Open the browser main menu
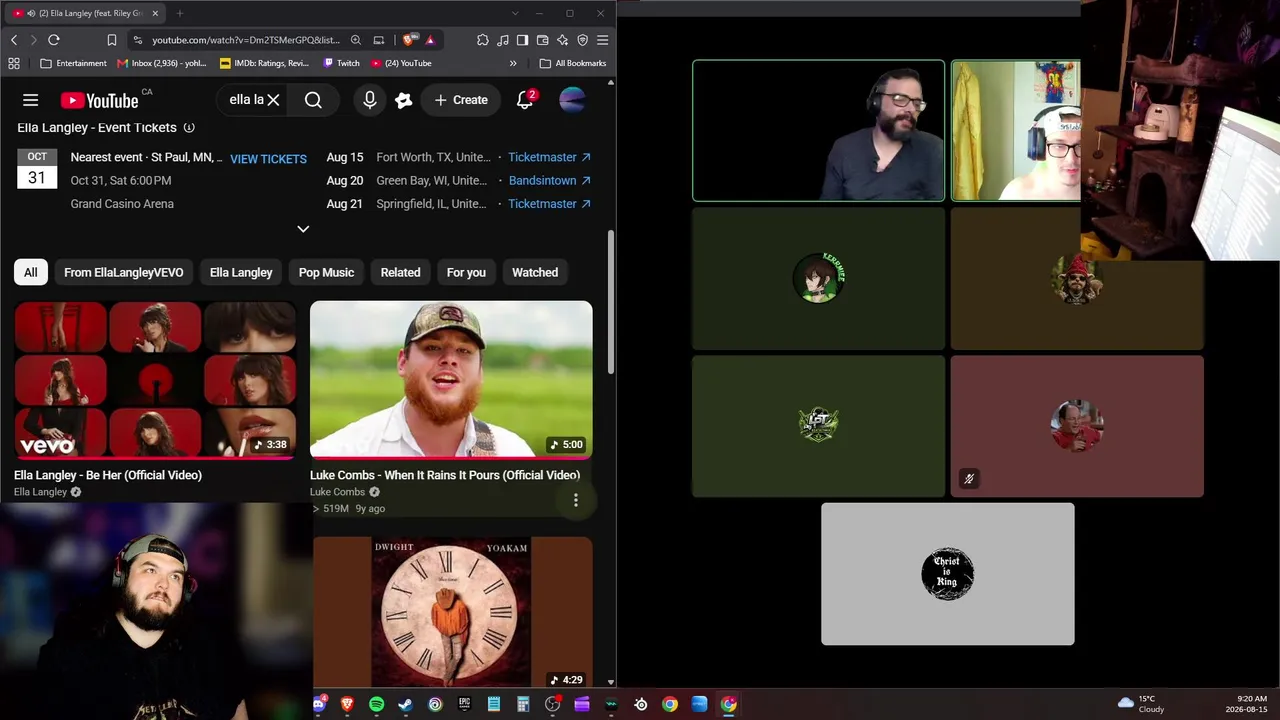This screenshot has height=720, width=1280. 603,40
